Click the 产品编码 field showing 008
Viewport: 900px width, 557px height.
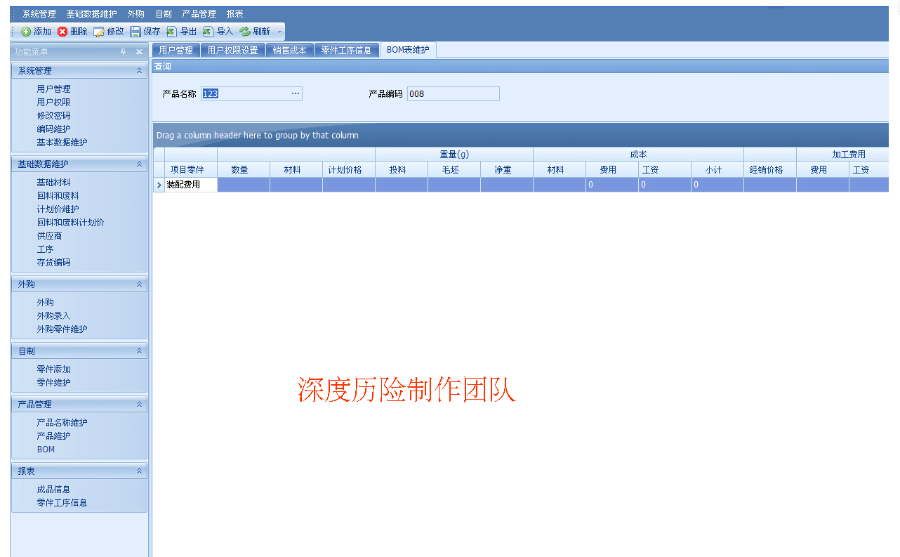click(x=453, y=94)
